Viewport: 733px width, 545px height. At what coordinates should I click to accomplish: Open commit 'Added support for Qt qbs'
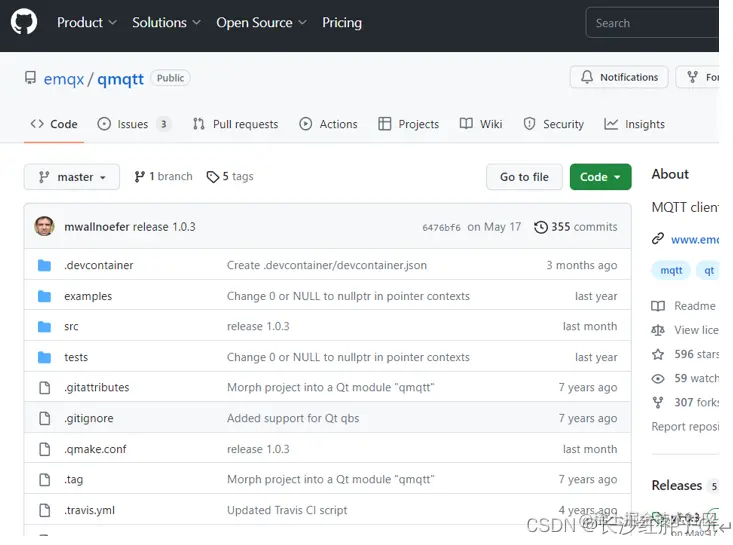[293, 418]
